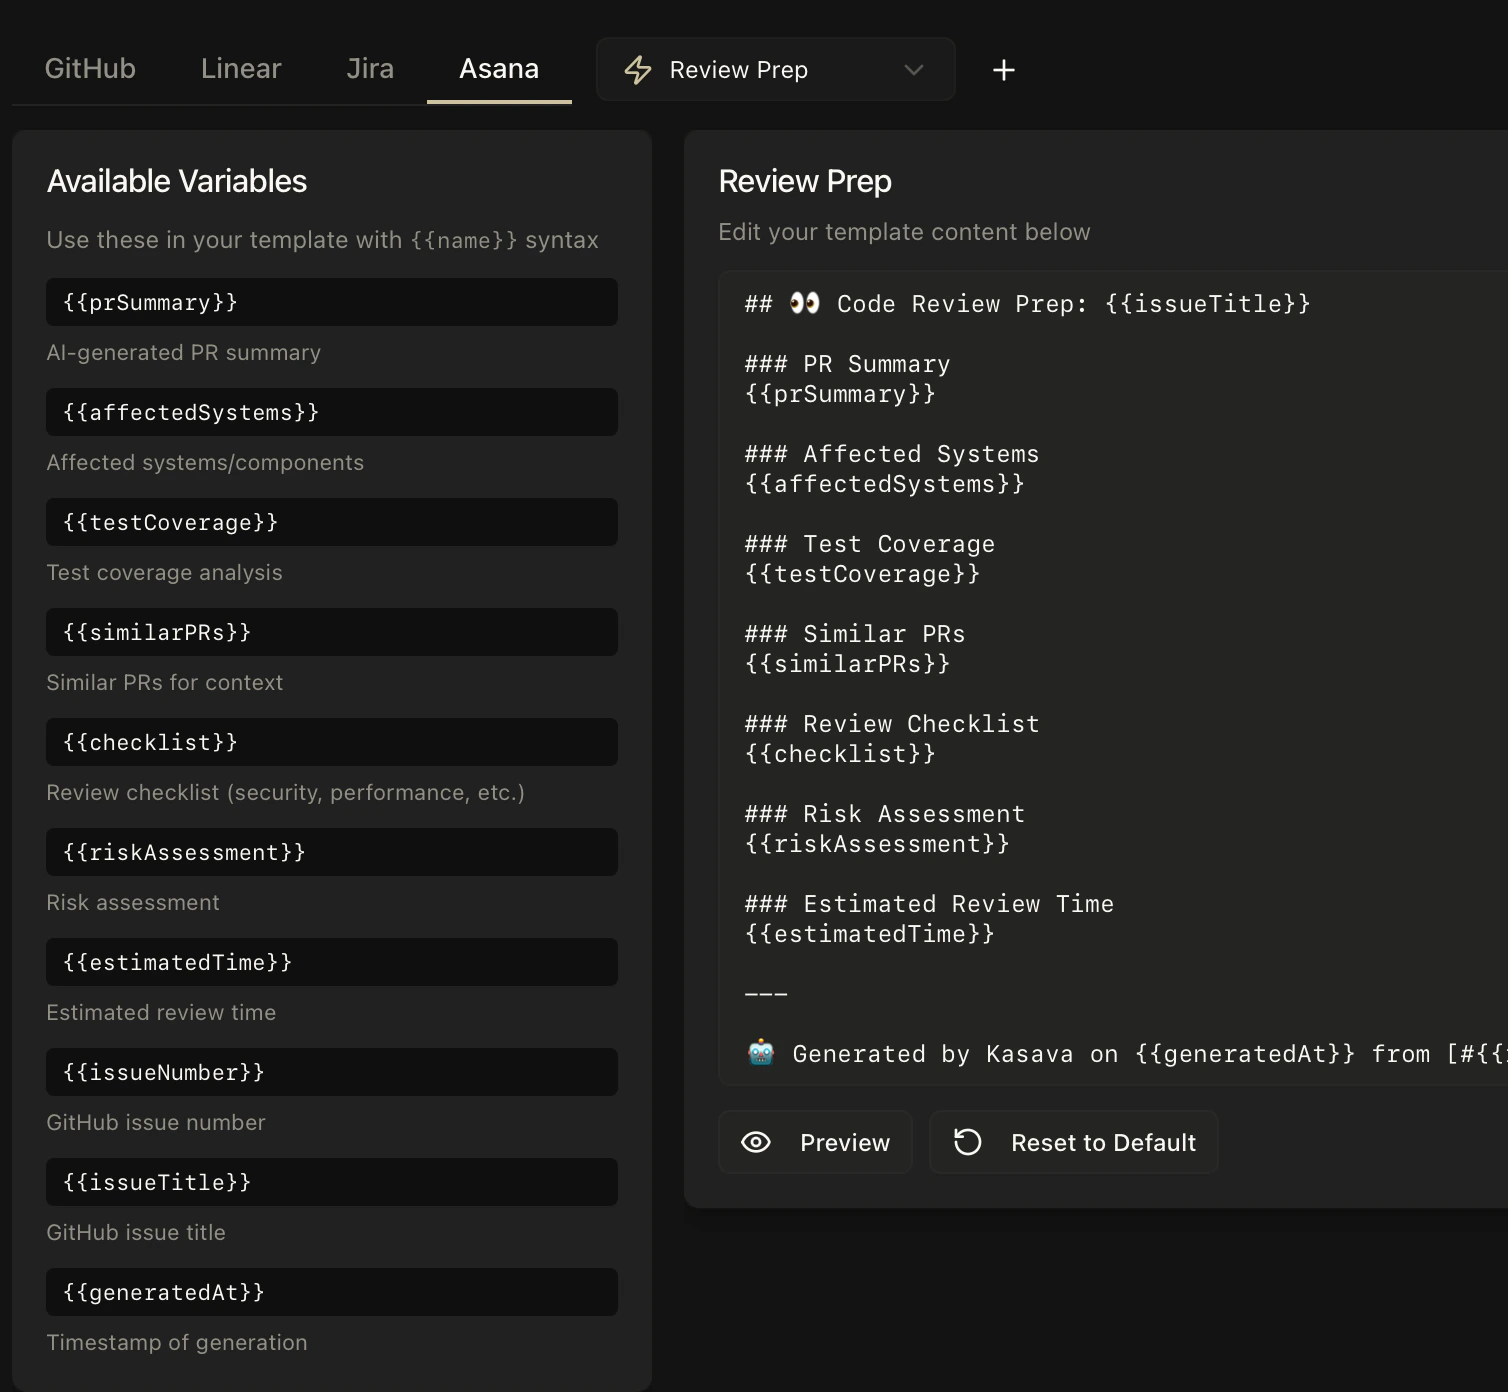The image size is (1508, 1392).
Task: Click the '### Estimated Review Time' line in editor
Action: [929, 904]
